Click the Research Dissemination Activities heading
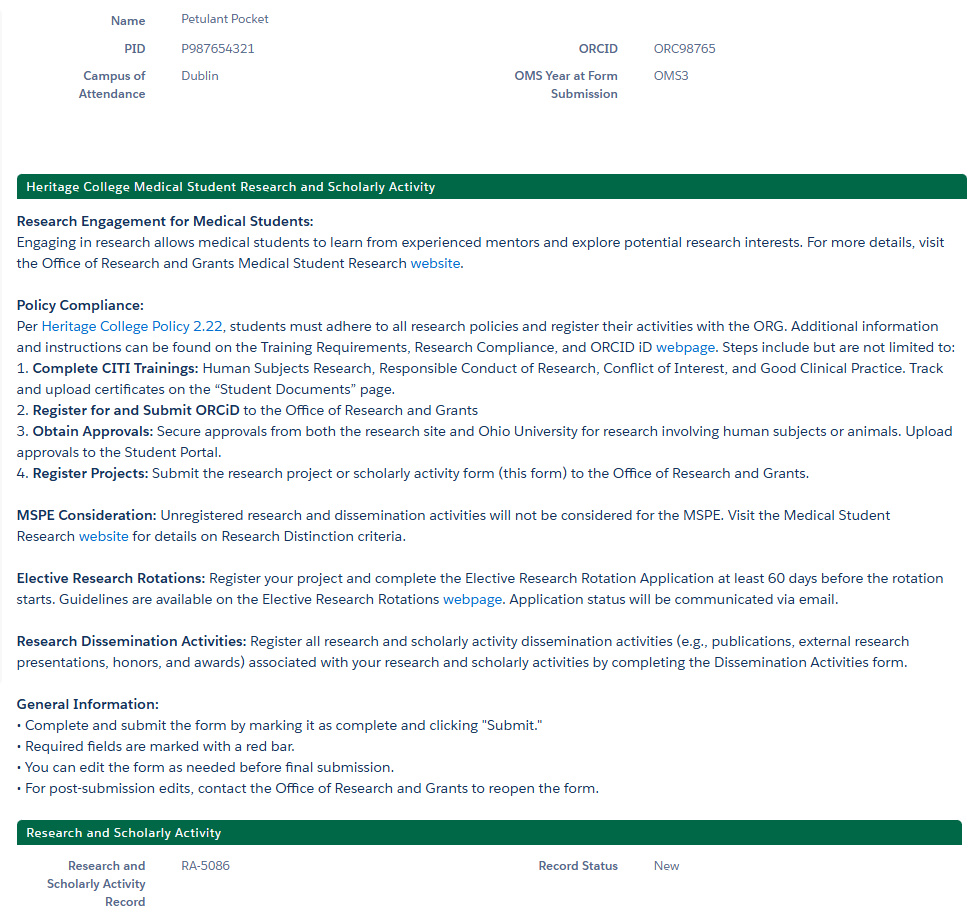977x910 pixels. coord(131,641)
